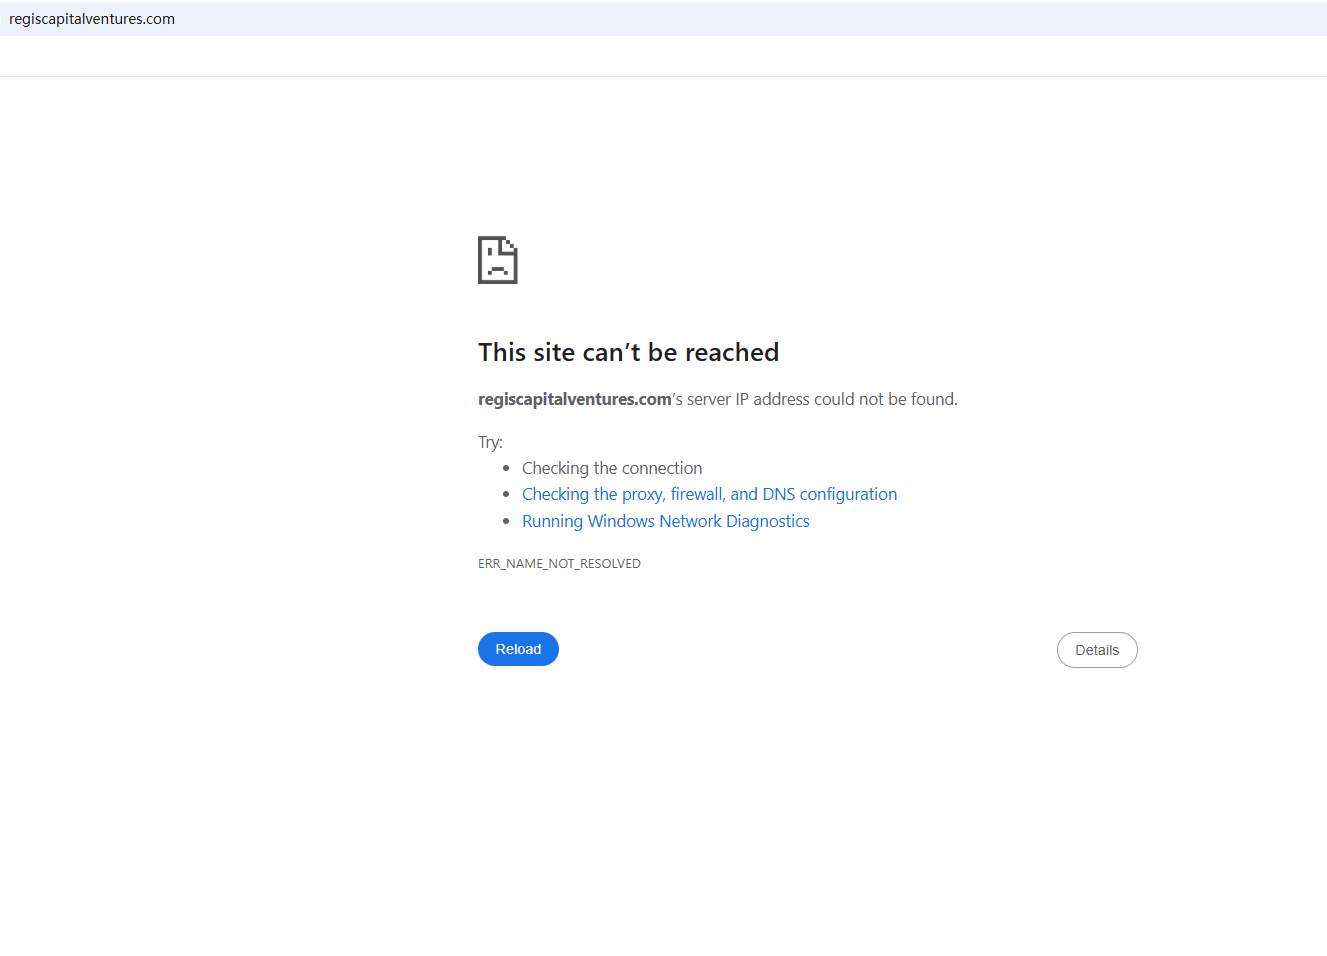The image size is (1327, 956).
Task: Open the Details button
Action: tap(1097, 650)
